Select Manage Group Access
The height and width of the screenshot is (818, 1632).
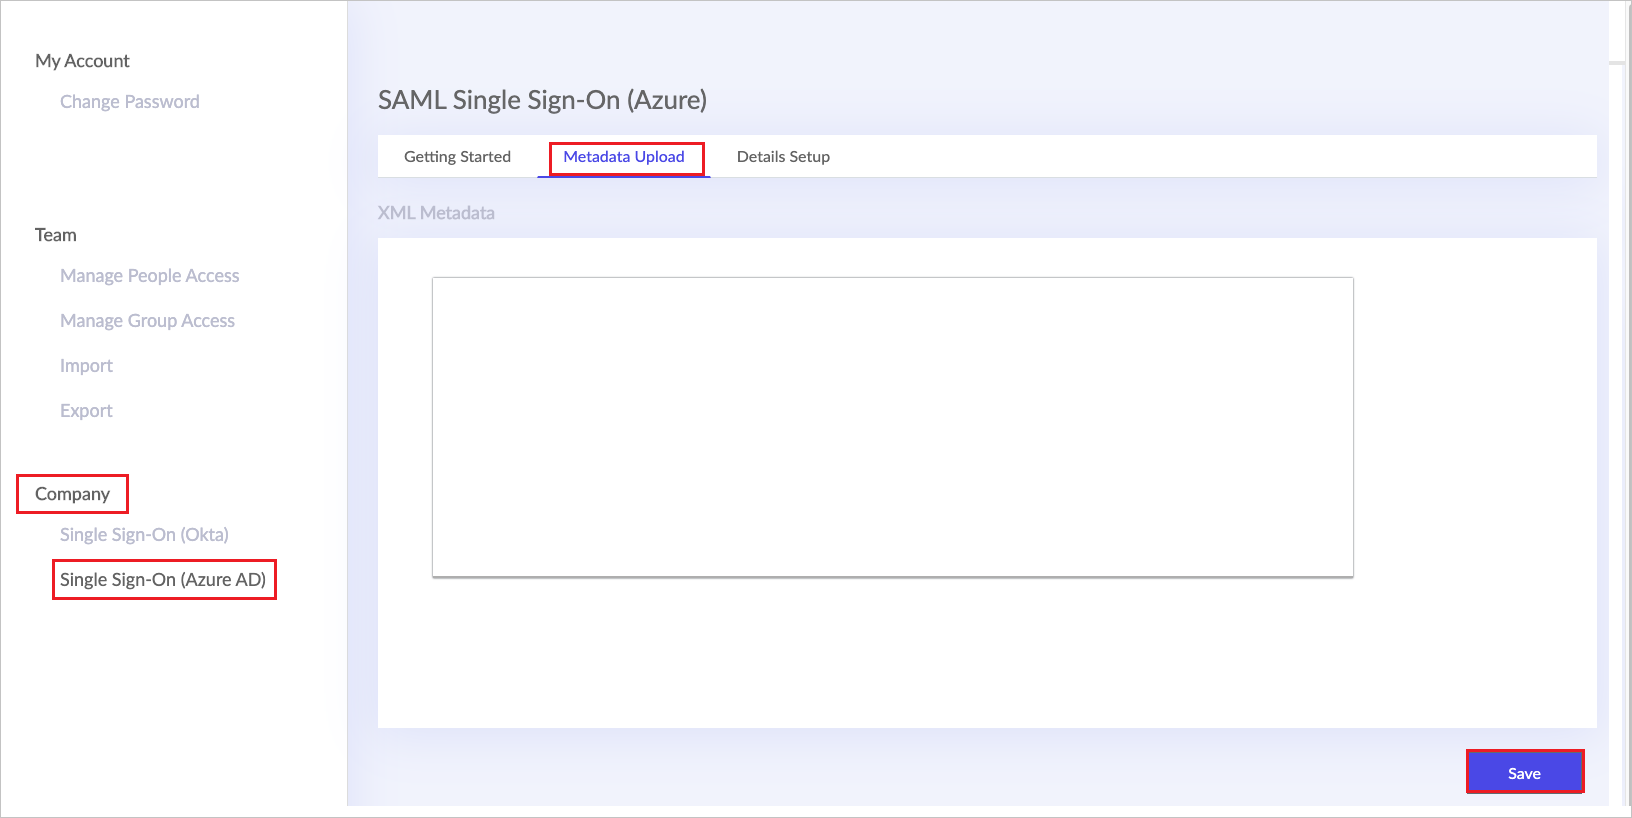point(147,321)
